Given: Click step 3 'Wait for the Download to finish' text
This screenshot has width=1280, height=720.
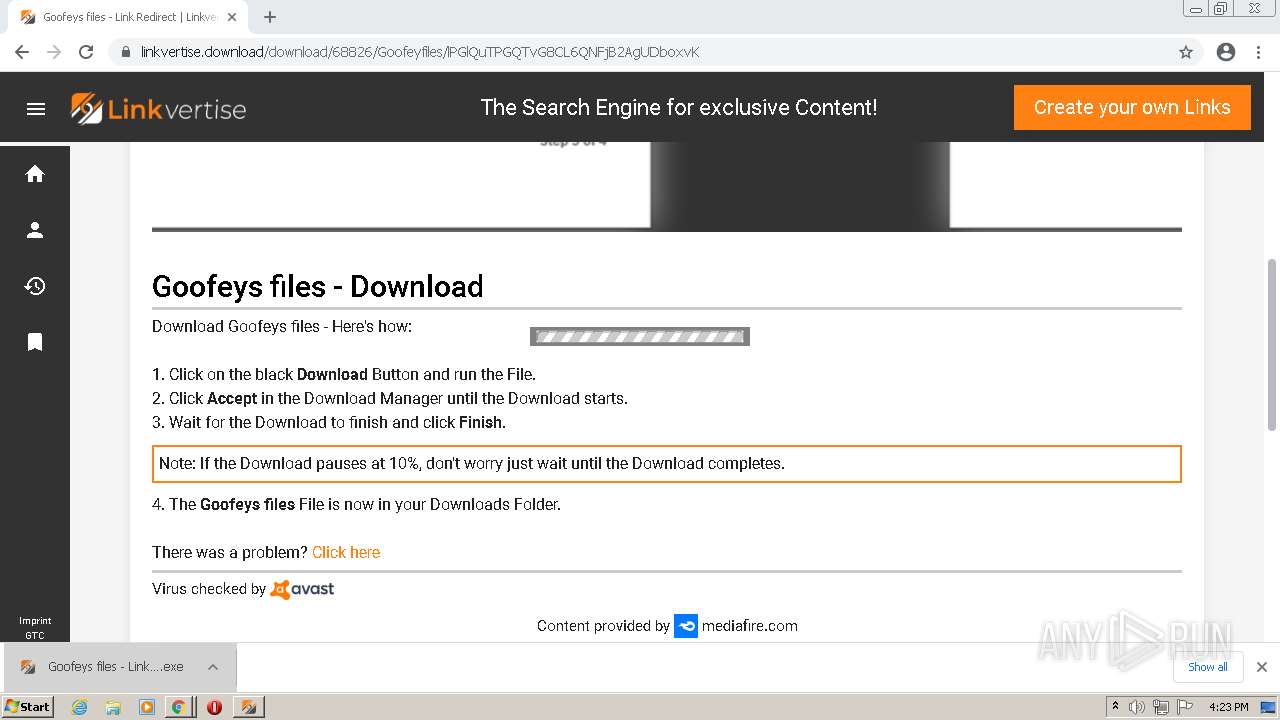Looking at the screenshot, I should 329,423.
